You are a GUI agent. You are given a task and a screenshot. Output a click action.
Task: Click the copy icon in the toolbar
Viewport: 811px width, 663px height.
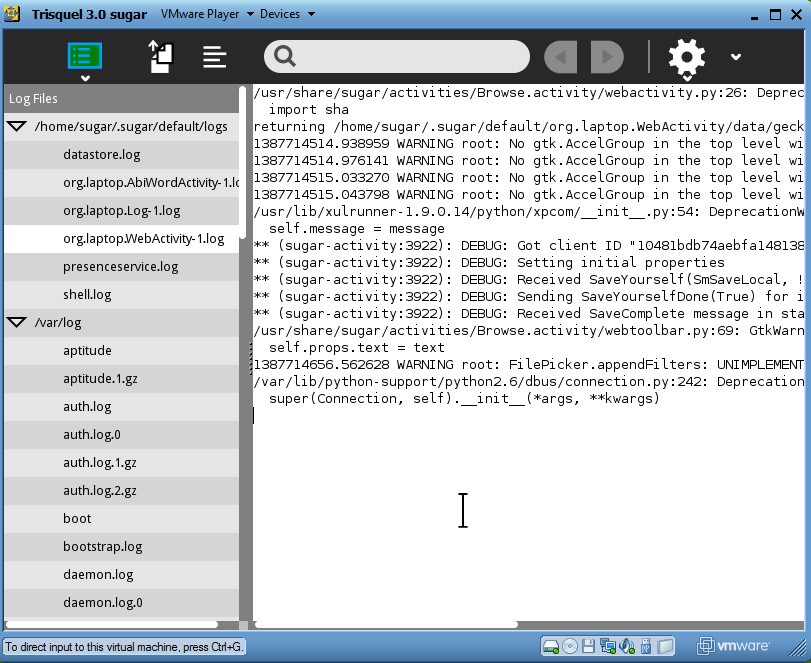[162, 57]
